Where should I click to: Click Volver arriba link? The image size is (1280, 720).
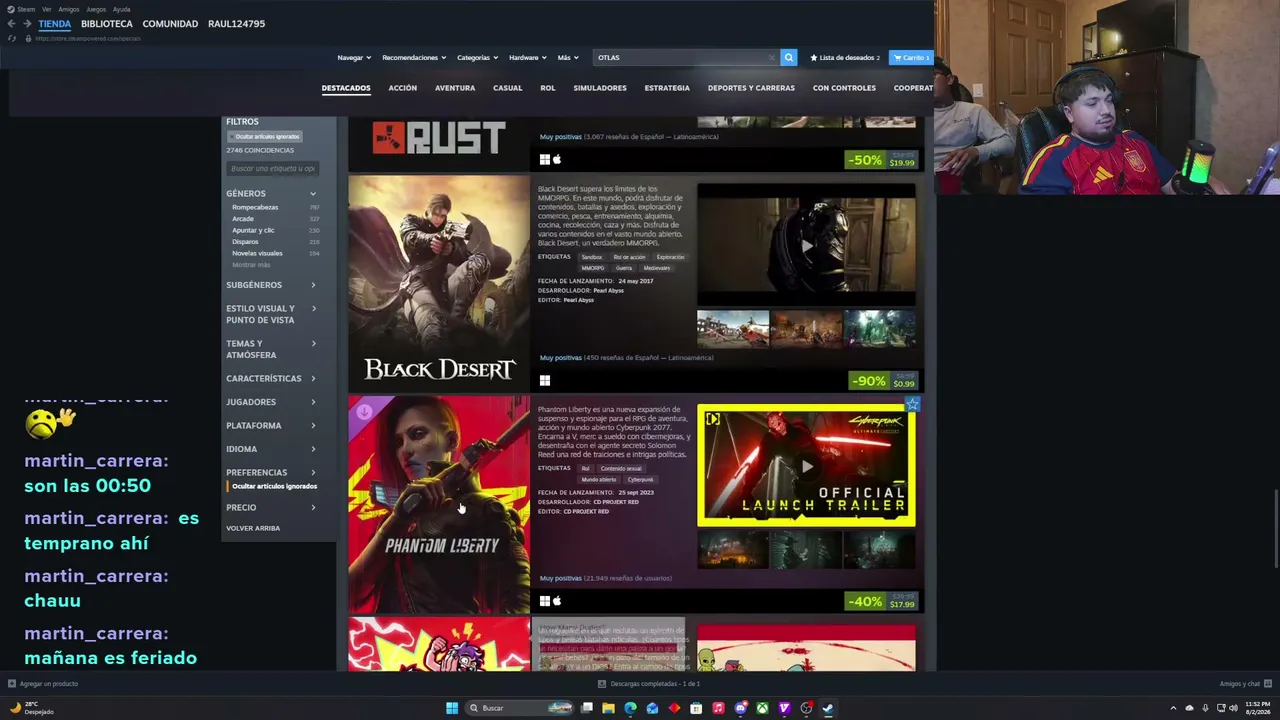coord(253,528)
